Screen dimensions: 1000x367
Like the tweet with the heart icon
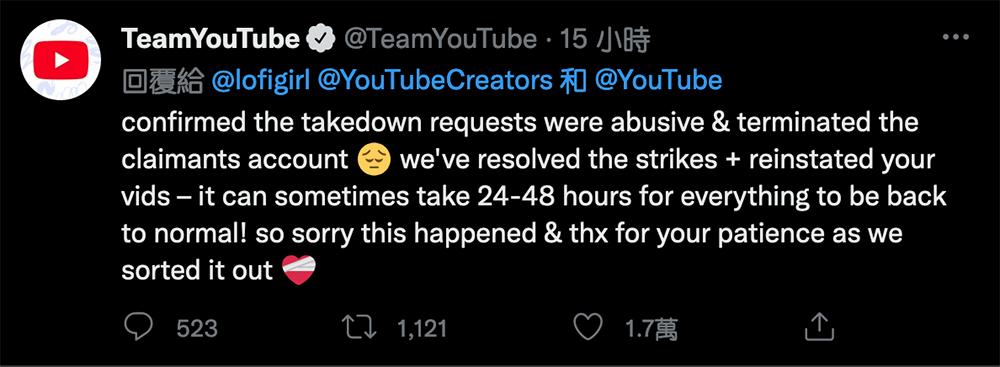click(587, 328)
